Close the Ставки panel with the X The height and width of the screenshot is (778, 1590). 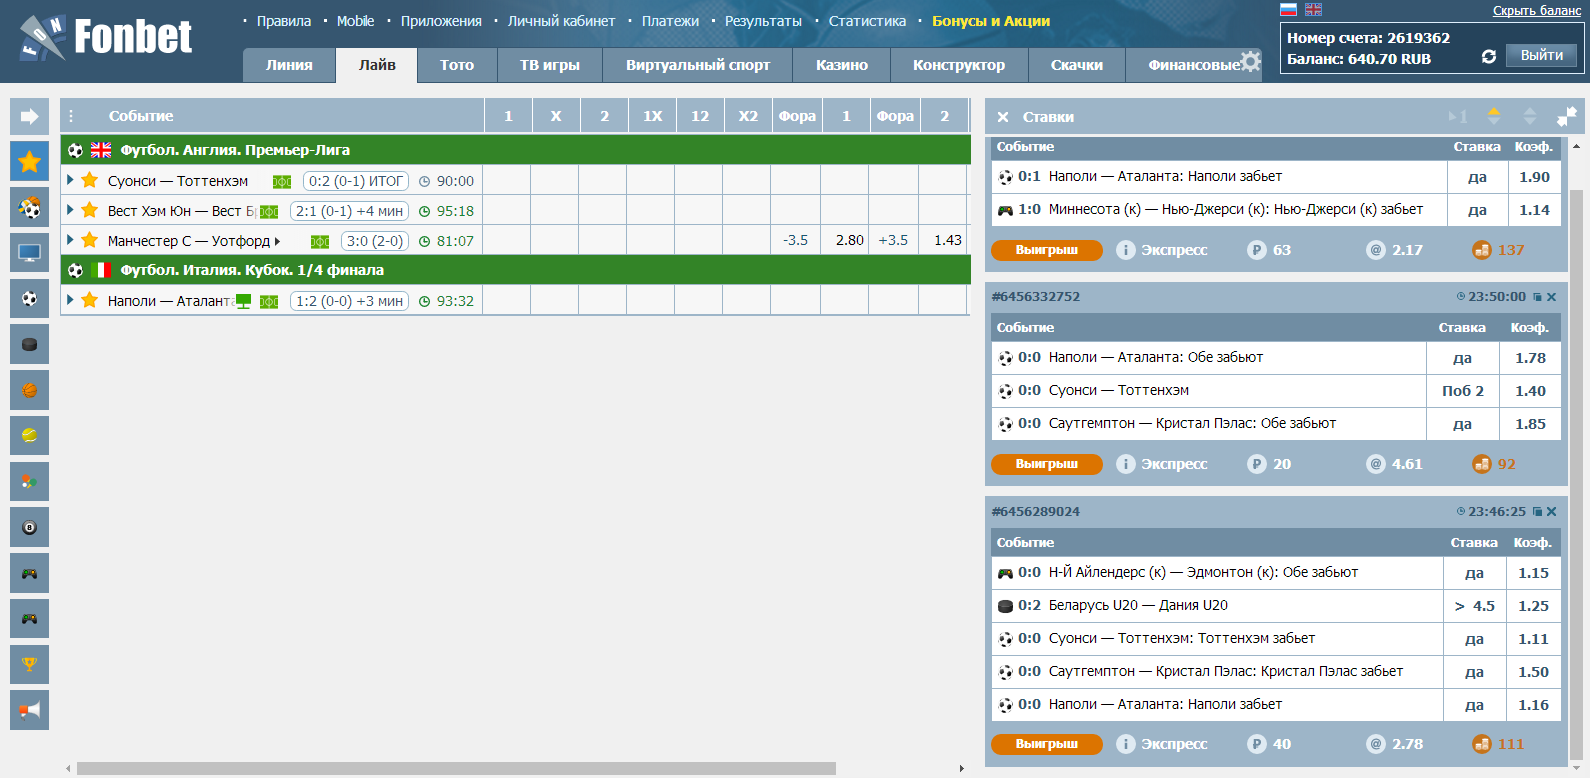click(1003, 117)
